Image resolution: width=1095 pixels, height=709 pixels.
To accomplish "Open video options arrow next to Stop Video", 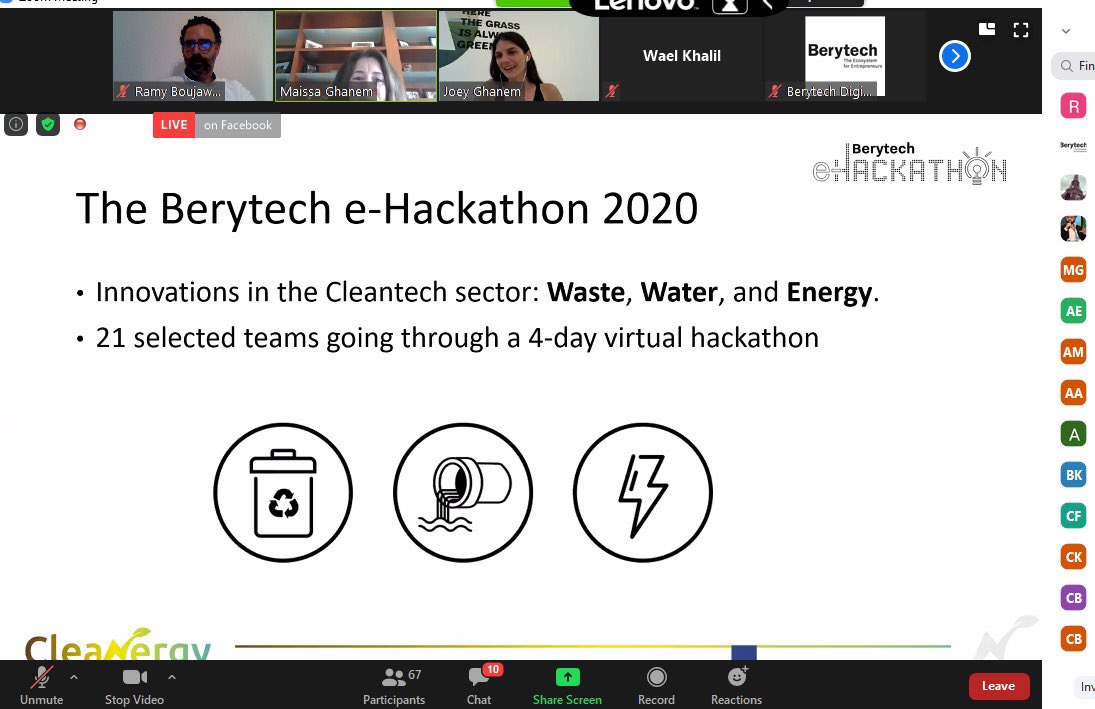I will [172, 677].
